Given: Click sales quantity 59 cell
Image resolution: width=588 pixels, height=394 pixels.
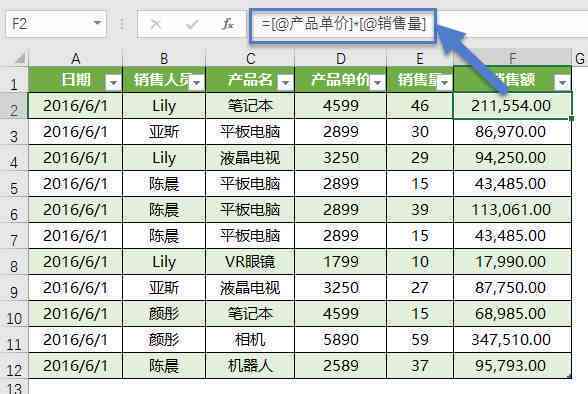Looking at the screenshot, I should click(420, 340).
